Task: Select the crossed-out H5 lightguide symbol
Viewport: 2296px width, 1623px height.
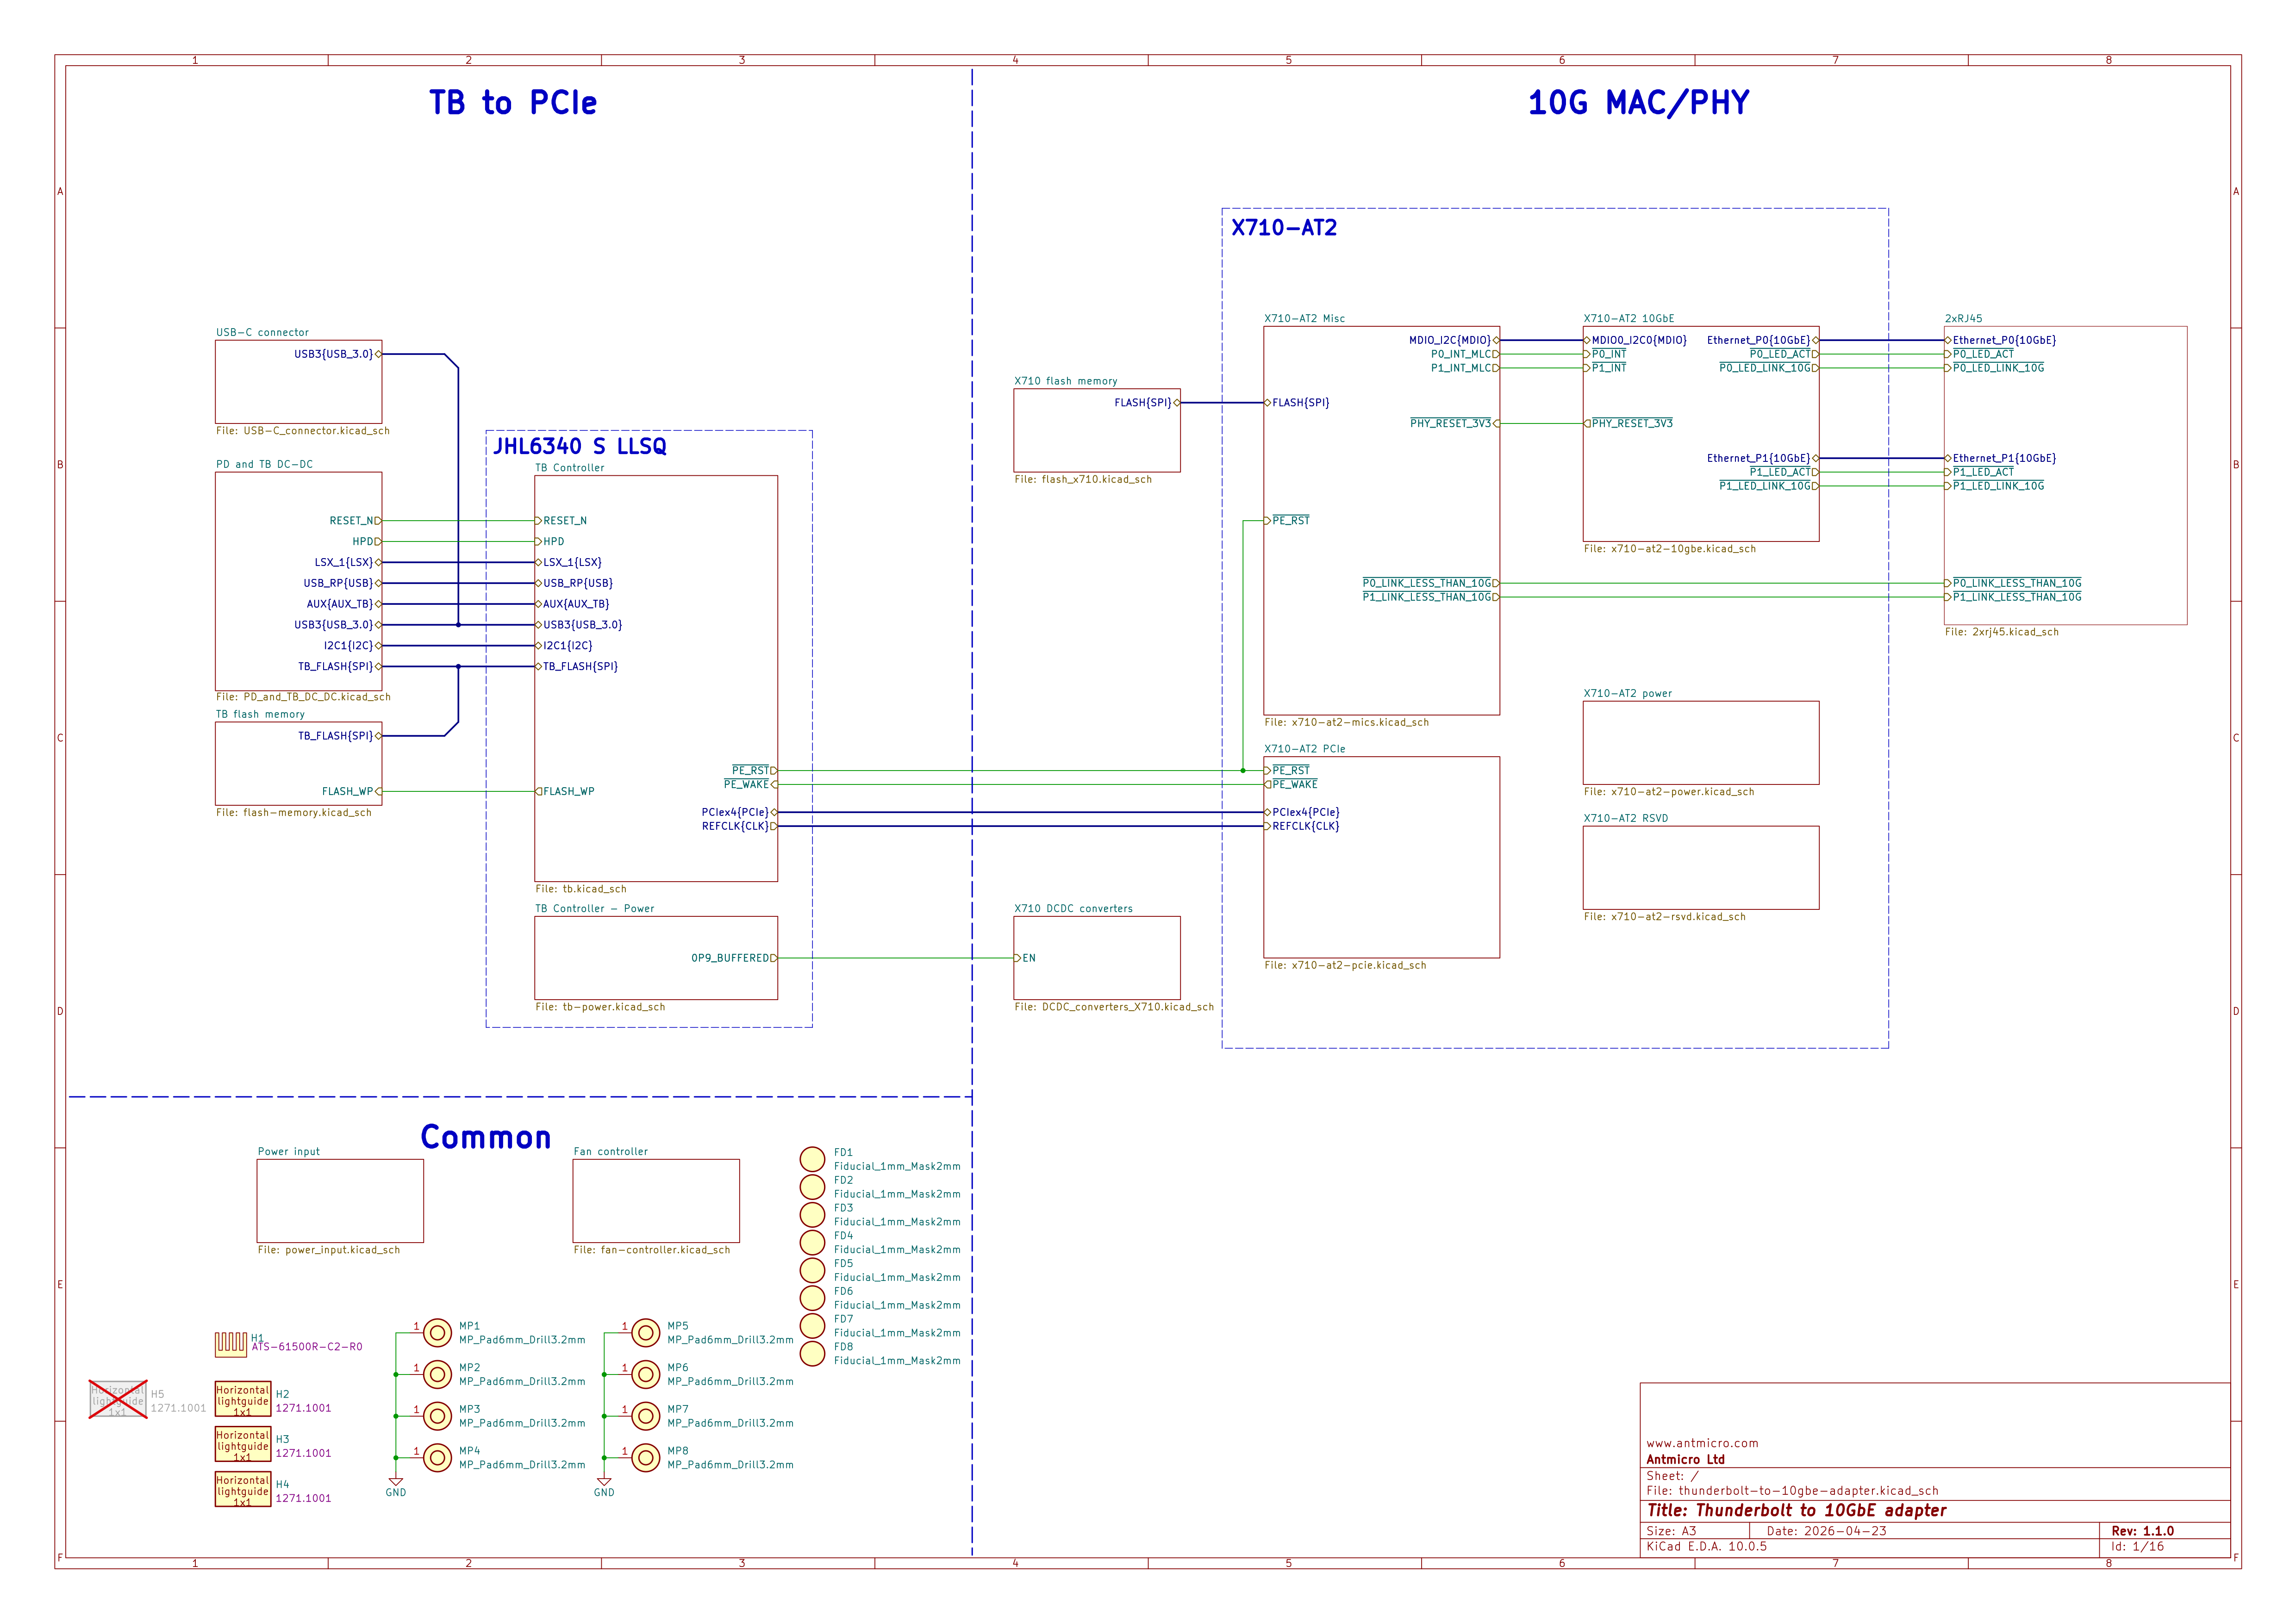Action: (118, 1399)
